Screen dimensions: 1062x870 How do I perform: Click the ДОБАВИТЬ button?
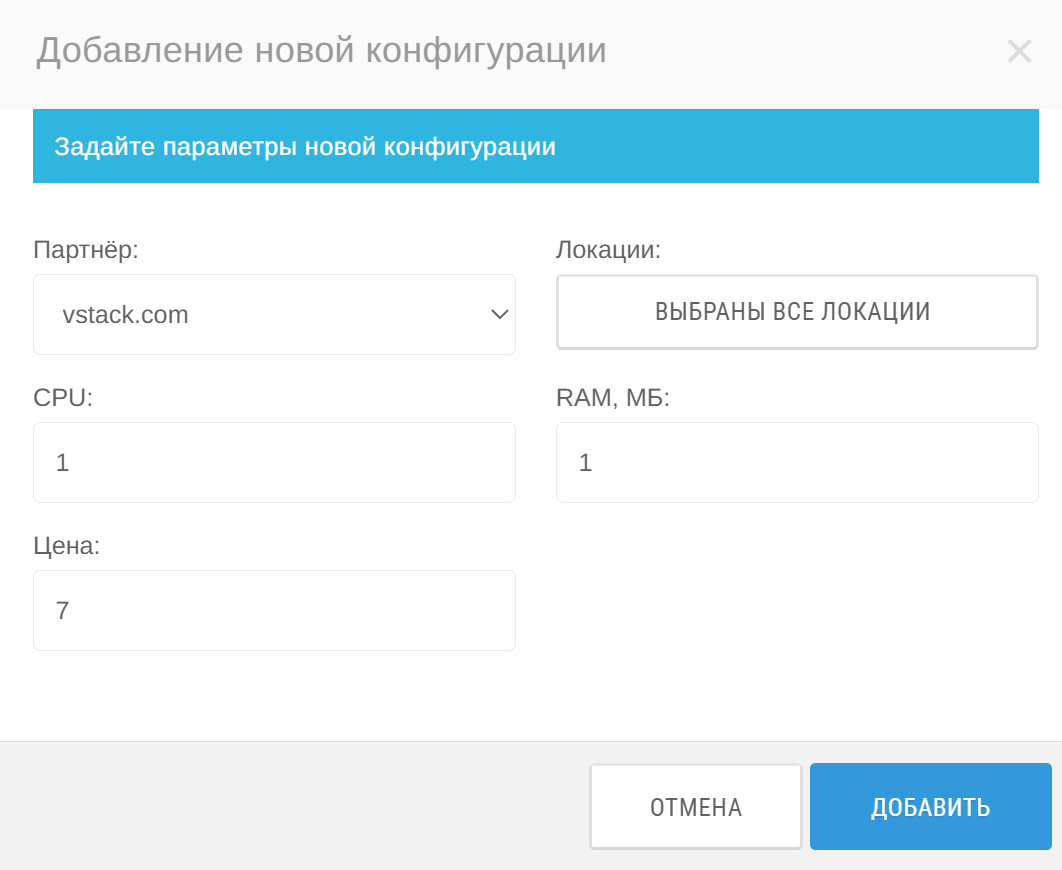tap(931, 806)
